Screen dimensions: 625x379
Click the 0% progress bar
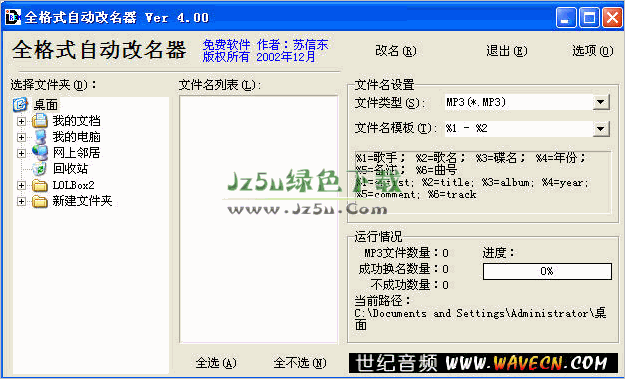pos(547,271)
